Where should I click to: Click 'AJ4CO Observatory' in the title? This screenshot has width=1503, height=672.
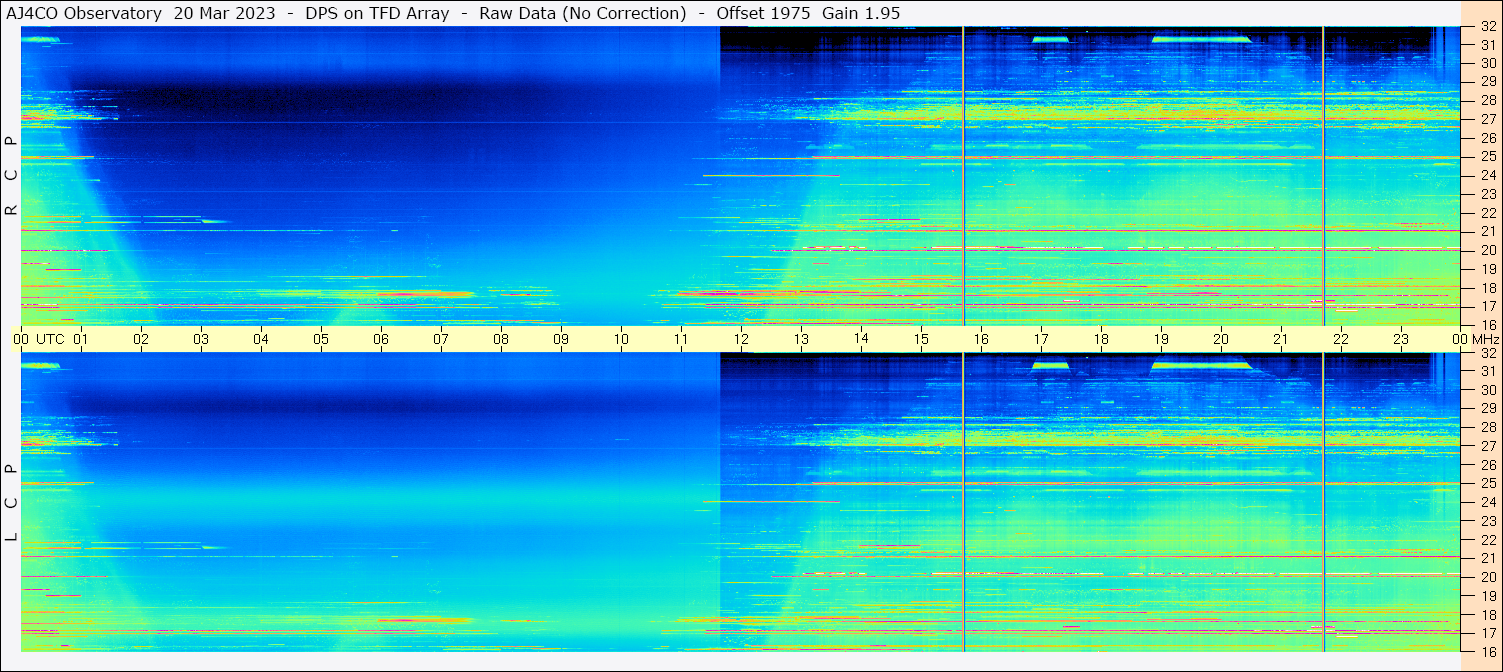coord(83,13)
